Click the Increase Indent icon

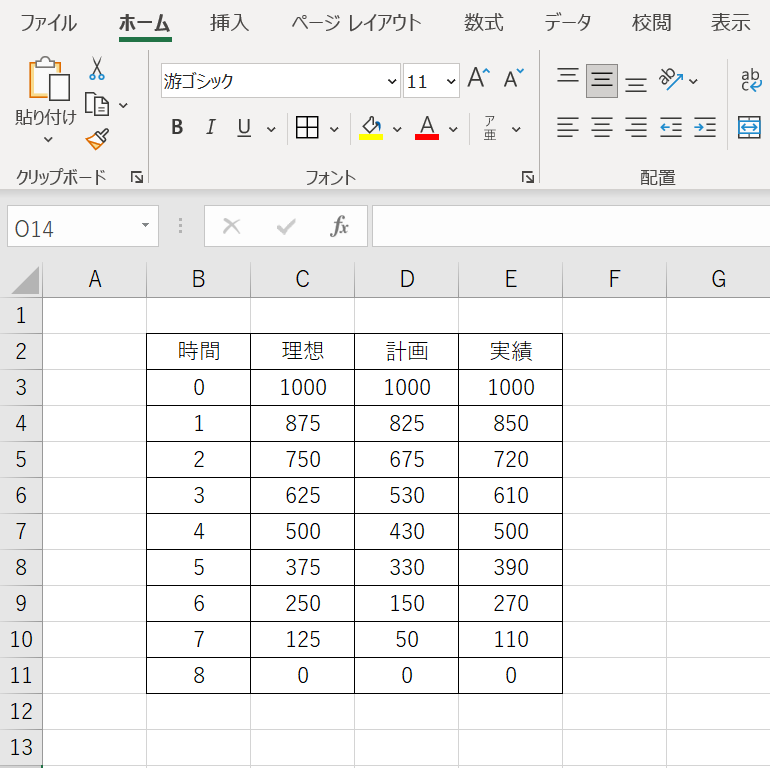click(705, 127)
